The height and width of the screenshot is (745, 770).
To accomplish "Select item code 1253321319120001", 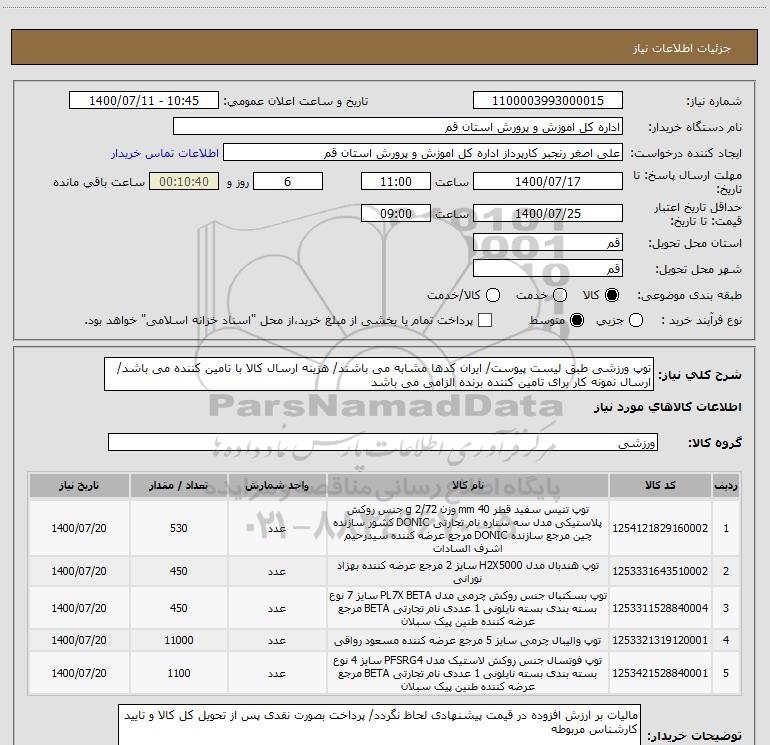I will (x=660, y=640).
